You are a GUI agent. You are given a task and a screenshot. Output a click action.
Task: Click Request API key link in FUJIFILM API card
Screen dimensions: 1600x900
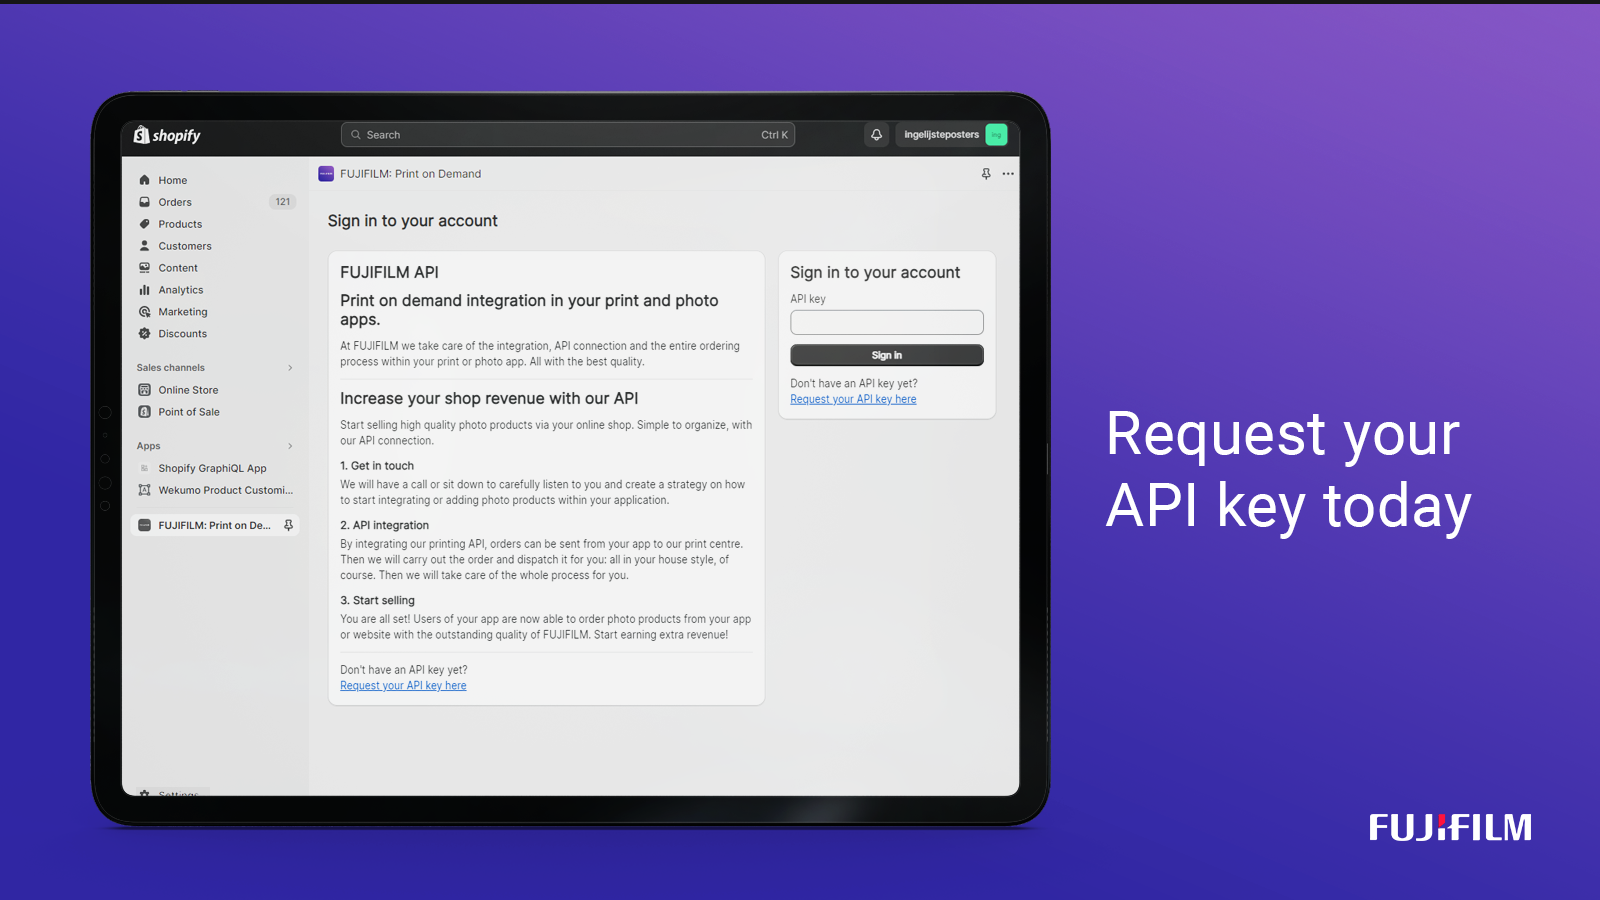pos(403,686)
